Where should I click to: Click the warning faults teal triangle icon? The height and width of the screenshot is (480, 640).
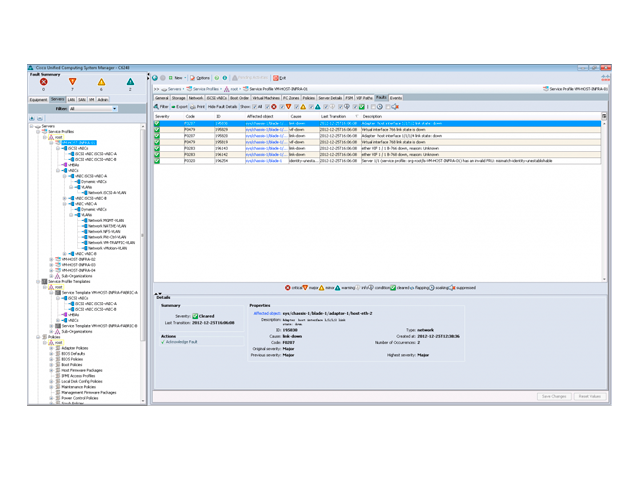130,82
